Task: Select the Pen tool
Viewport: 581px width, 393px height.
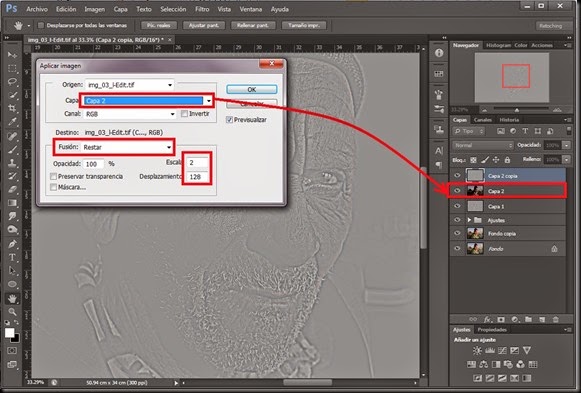Action: click(x=12, y=244)
